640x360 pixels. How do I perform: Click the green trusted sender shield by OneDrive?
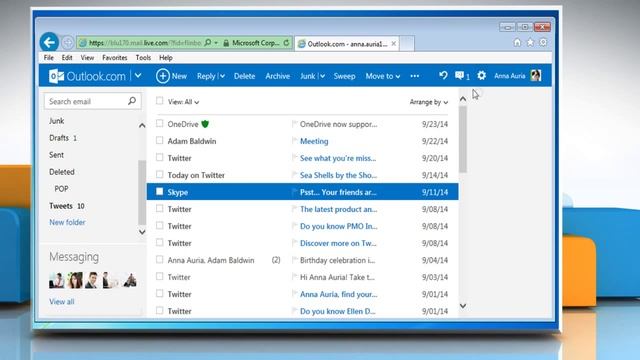205,124
